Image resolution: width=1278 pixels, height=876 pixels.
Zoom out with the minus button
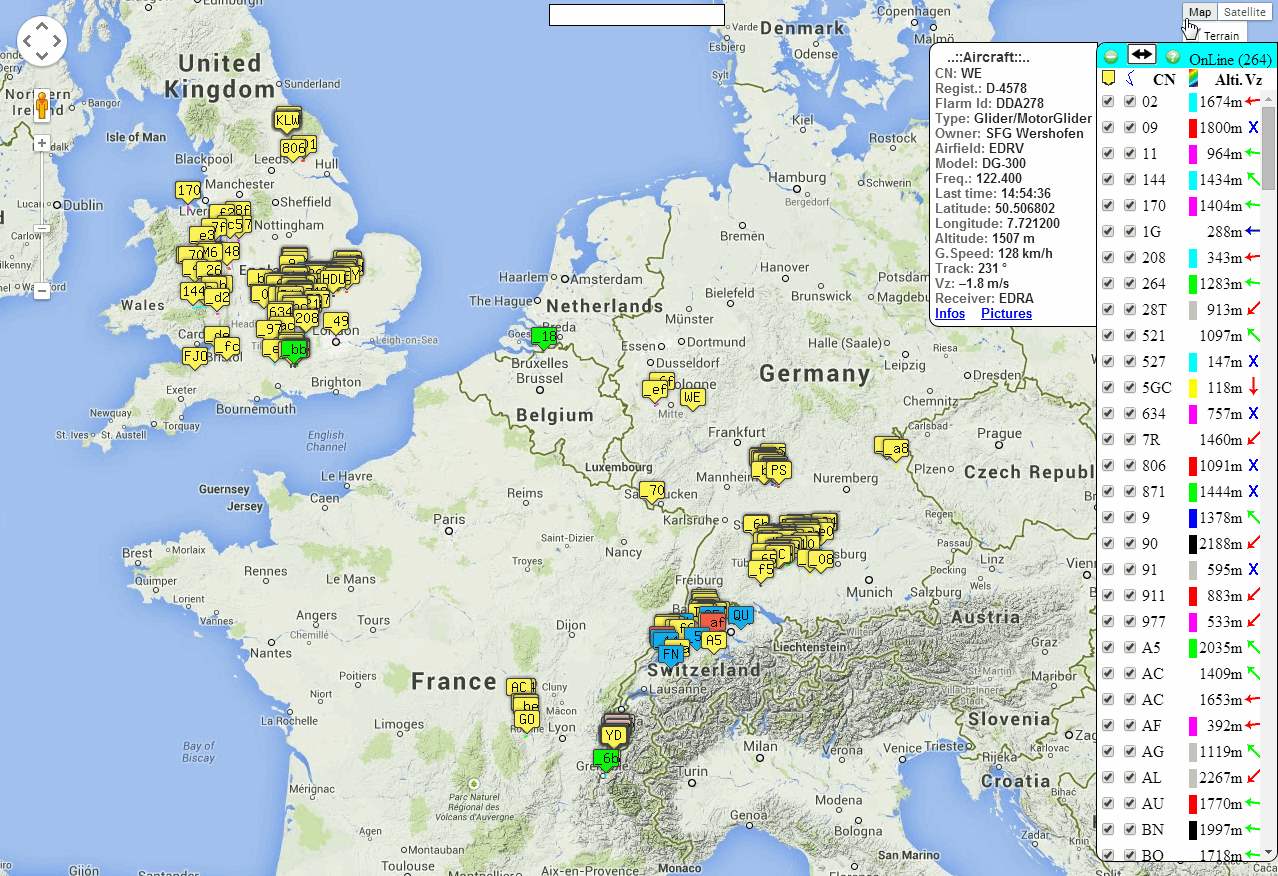pyautogui.click(x=41, y=291)
